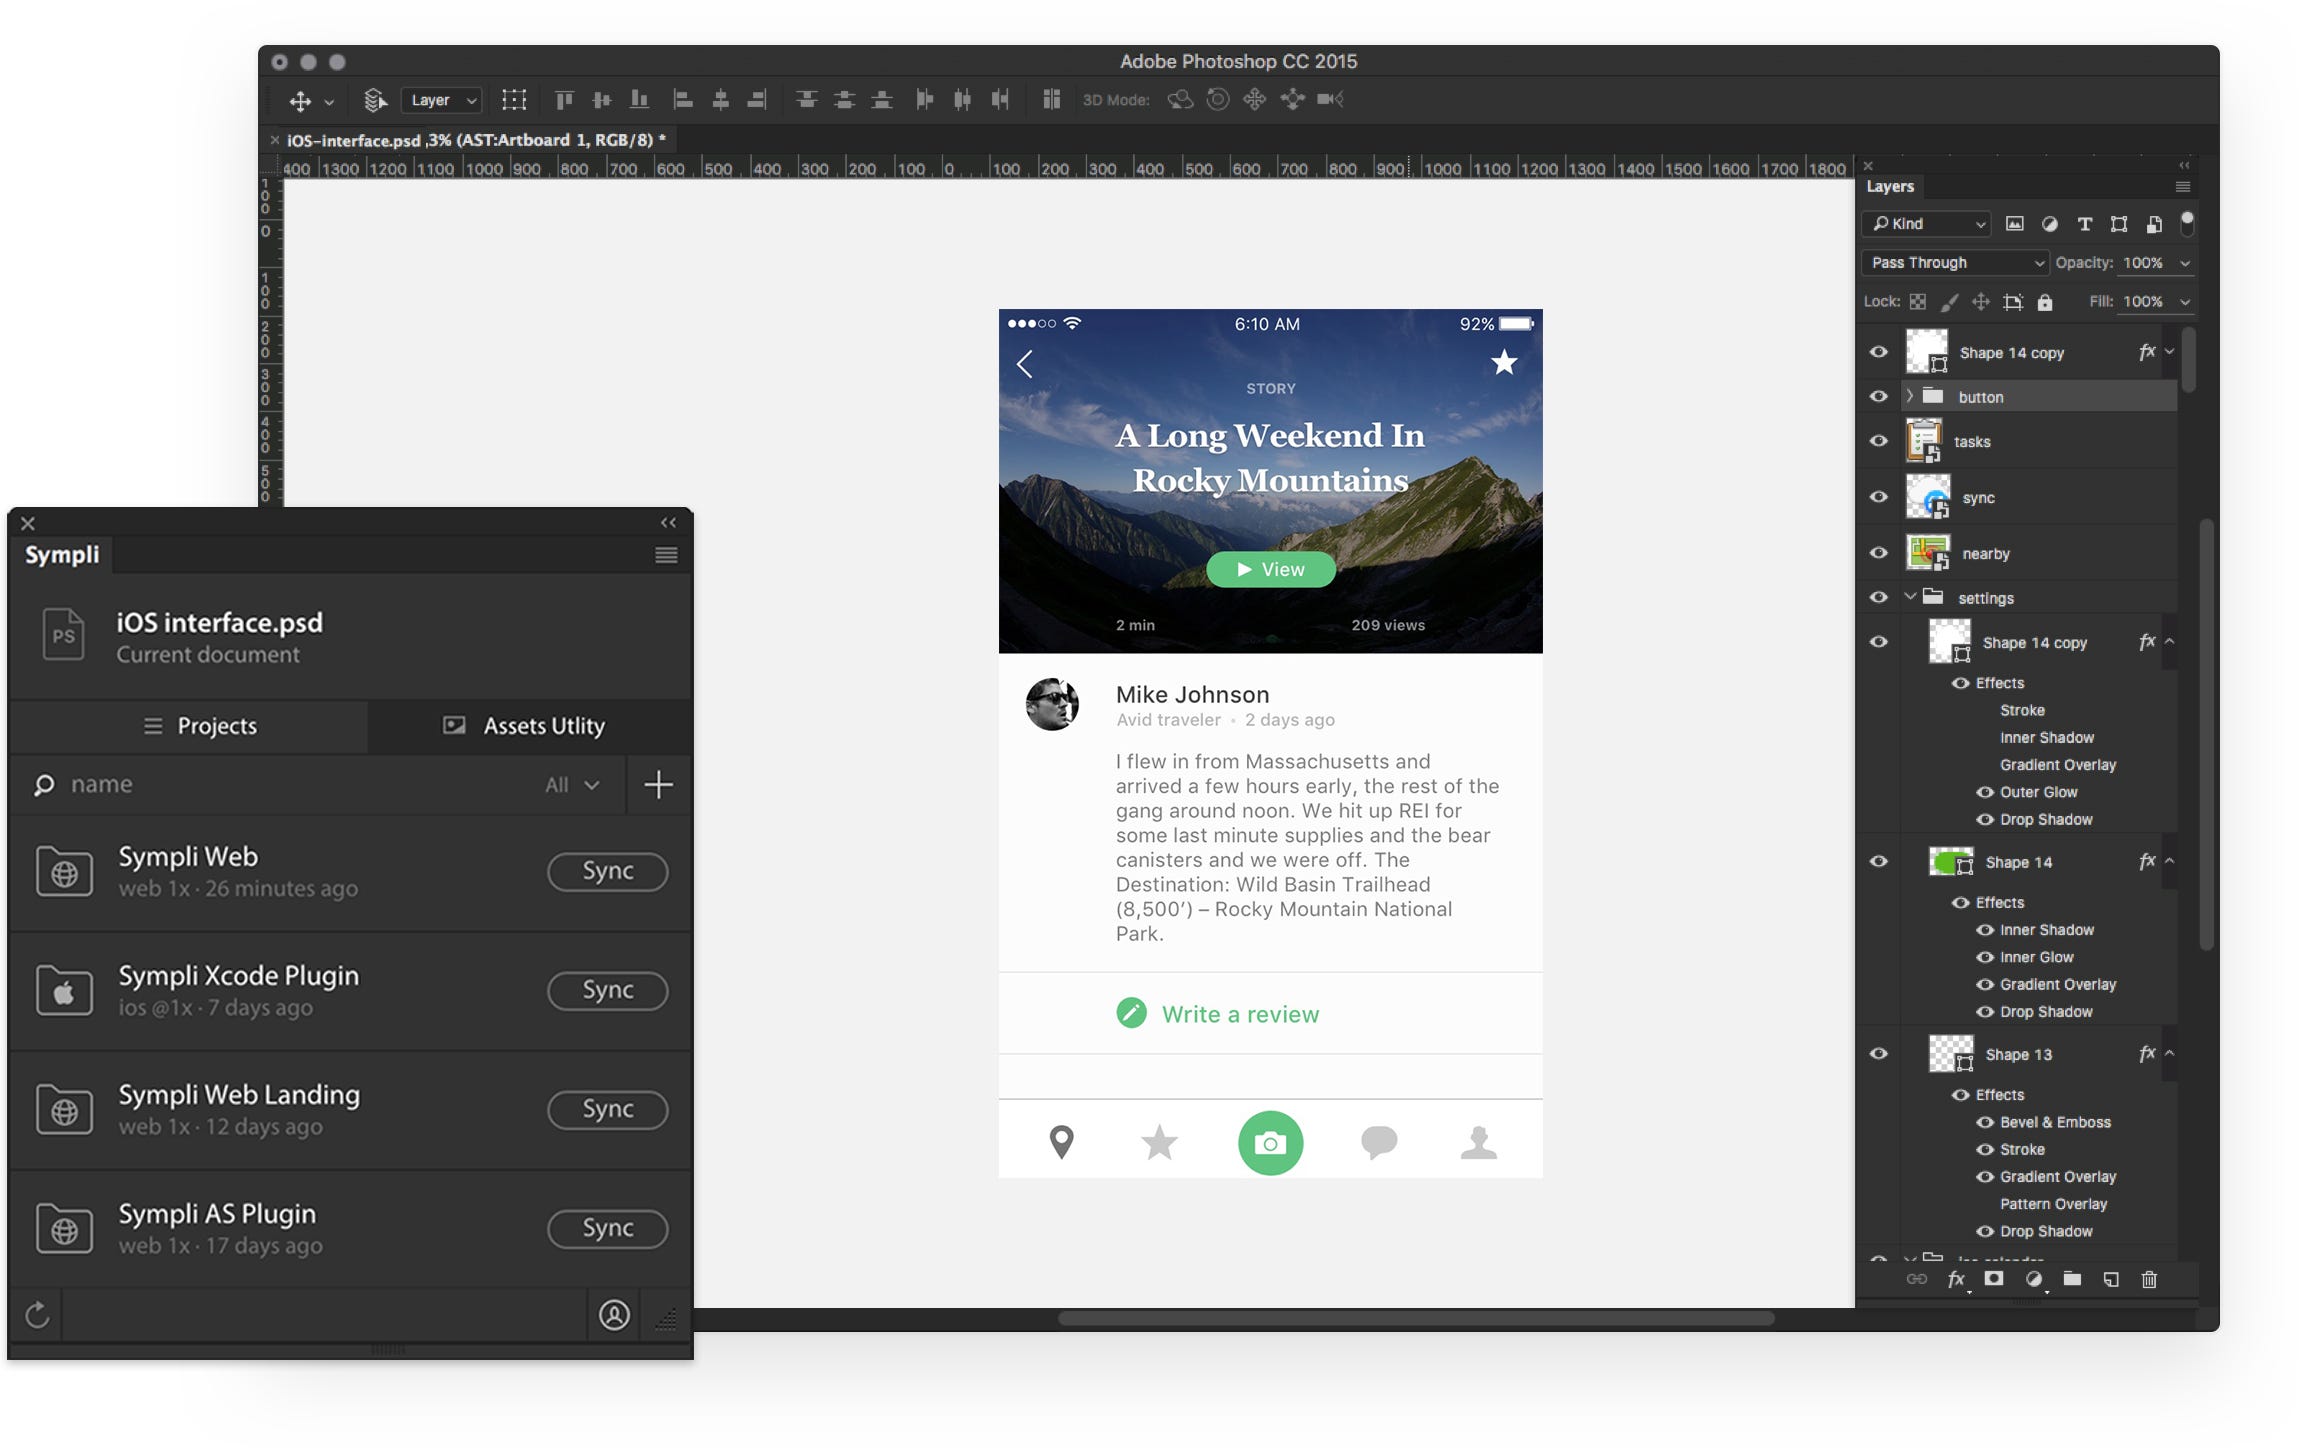Click the Sympli refresh icon
Image resolution: width=2301 pixels, height=1449 pixels.
pyautogui.click(x=37, y=1314)
